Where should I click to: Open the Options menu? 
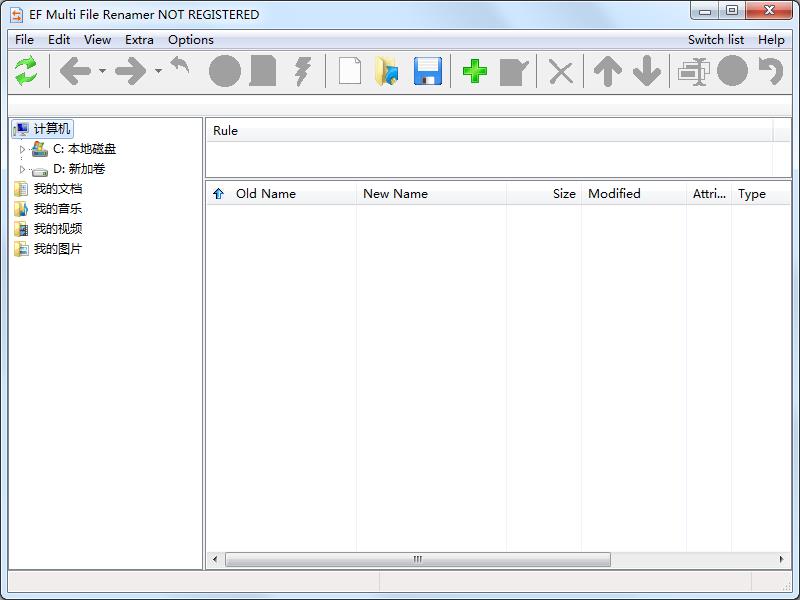pyautogui.click(x=191, y=40)
